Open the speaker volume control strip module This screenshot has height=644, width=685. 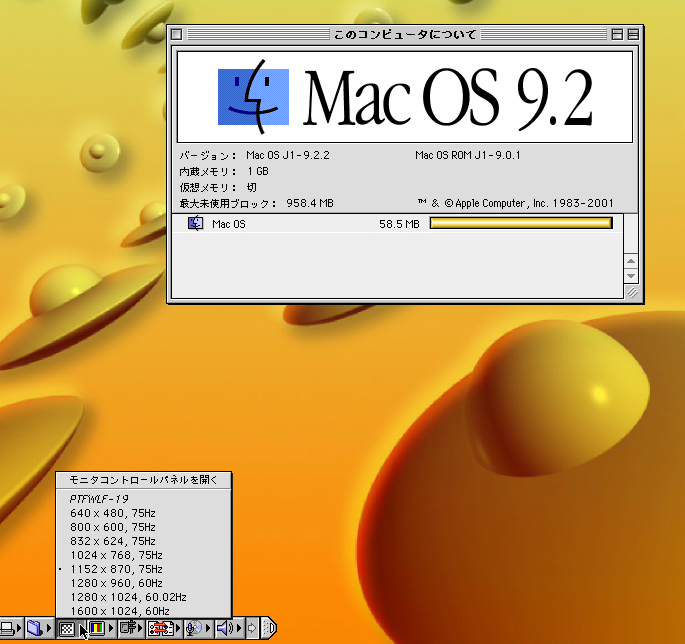[225, 629]
